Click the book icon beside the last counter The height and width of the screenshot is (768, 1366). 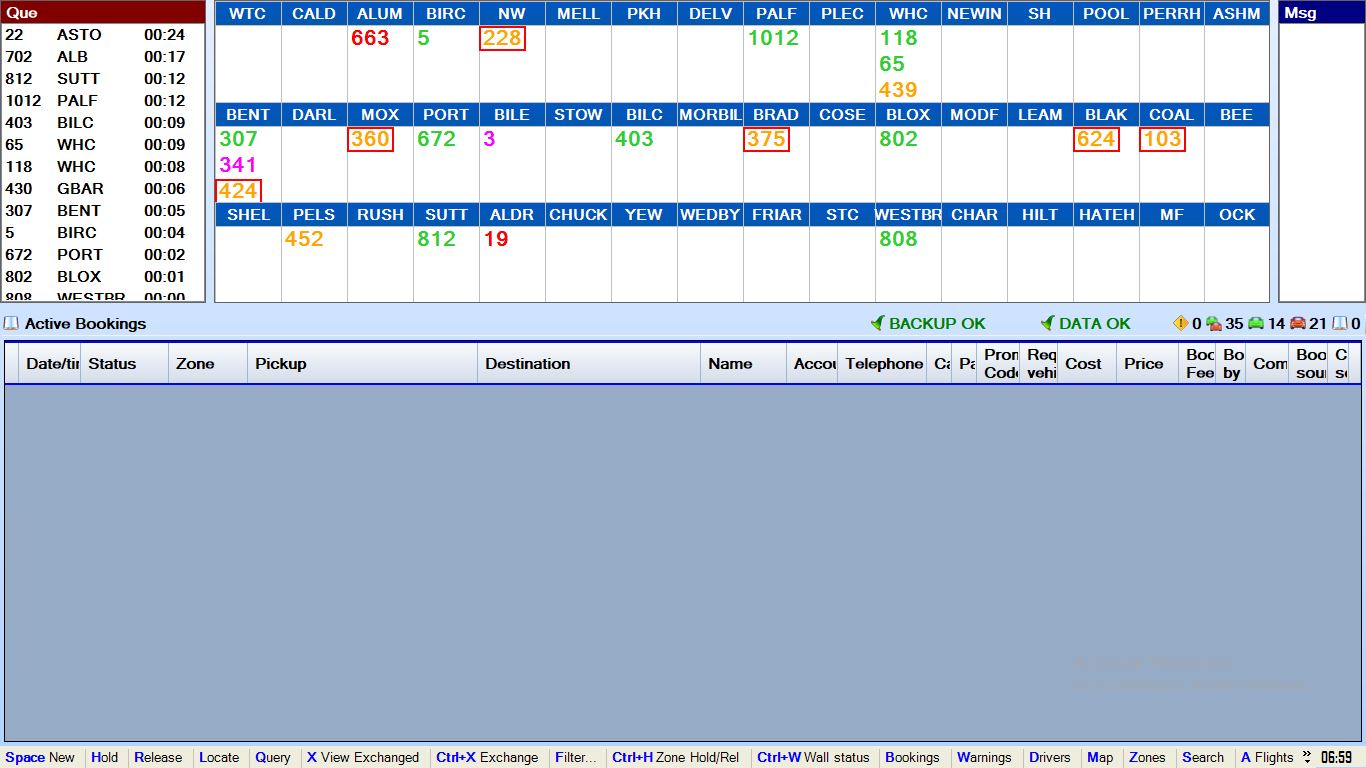pyautogui.click(x=1339, y=324)
